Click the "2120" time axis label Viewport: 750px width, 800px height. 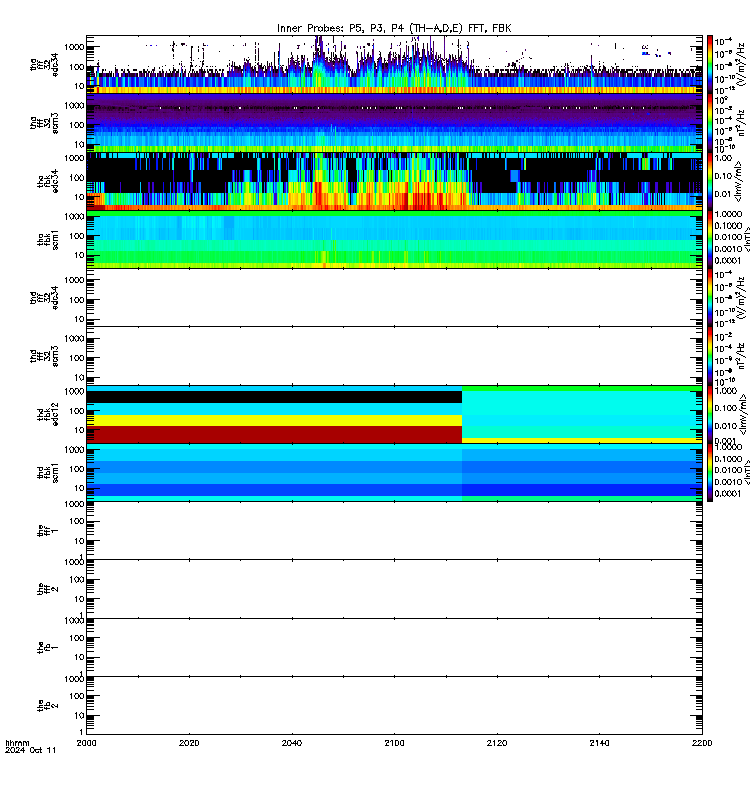(x=497, y=743)
